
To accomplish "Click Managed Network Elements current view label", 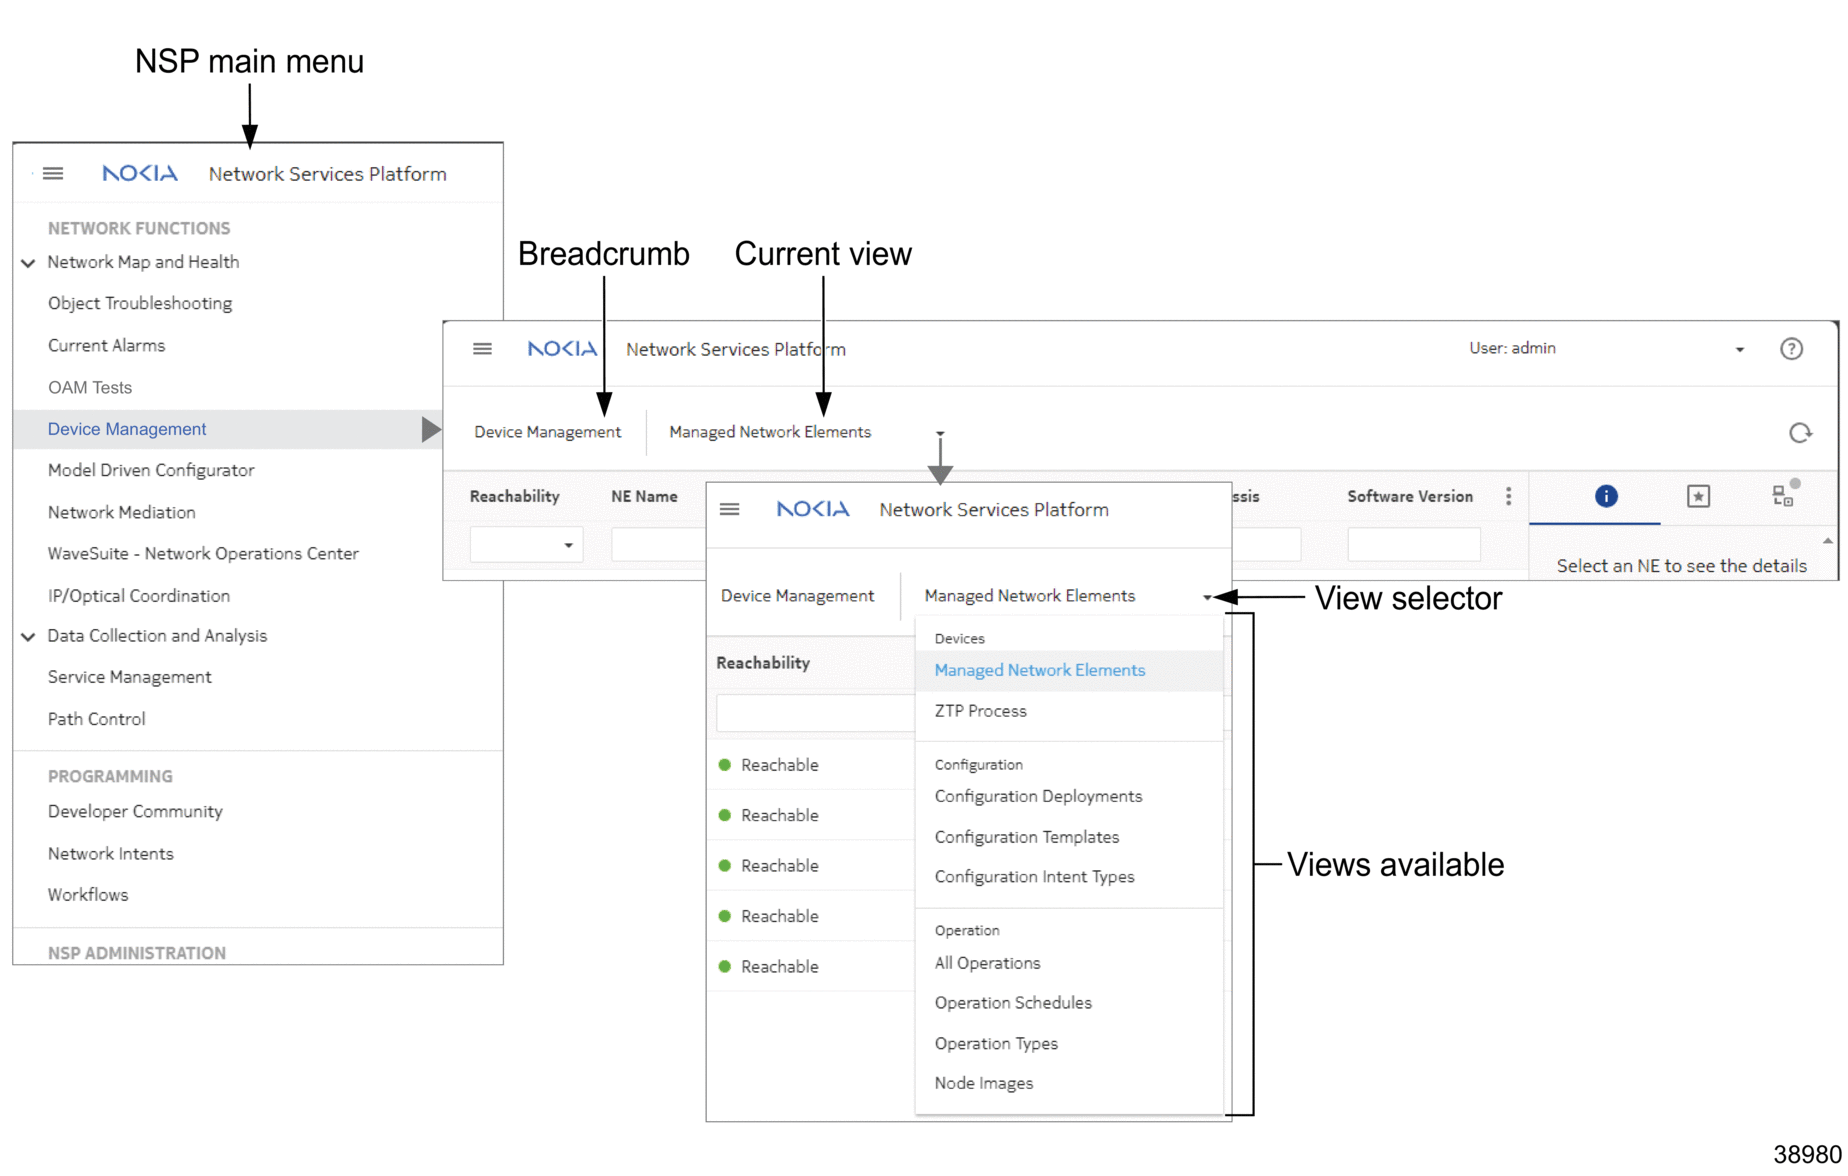I will click(x=770, y=433).
